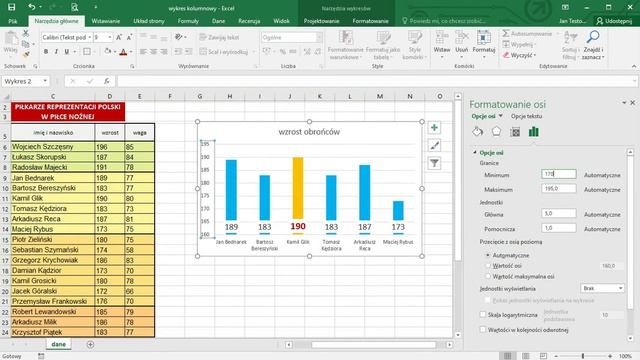
Task: Select the Wartość osi radio option
Action: point(487,266)
